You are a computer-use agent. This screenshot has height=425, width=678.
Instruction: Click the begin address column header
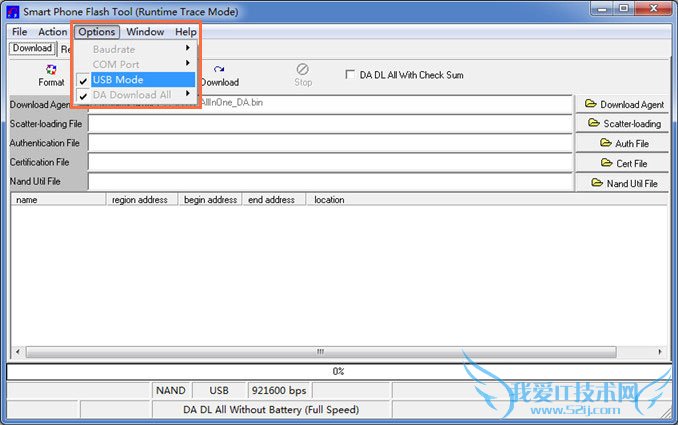point(211,200)
